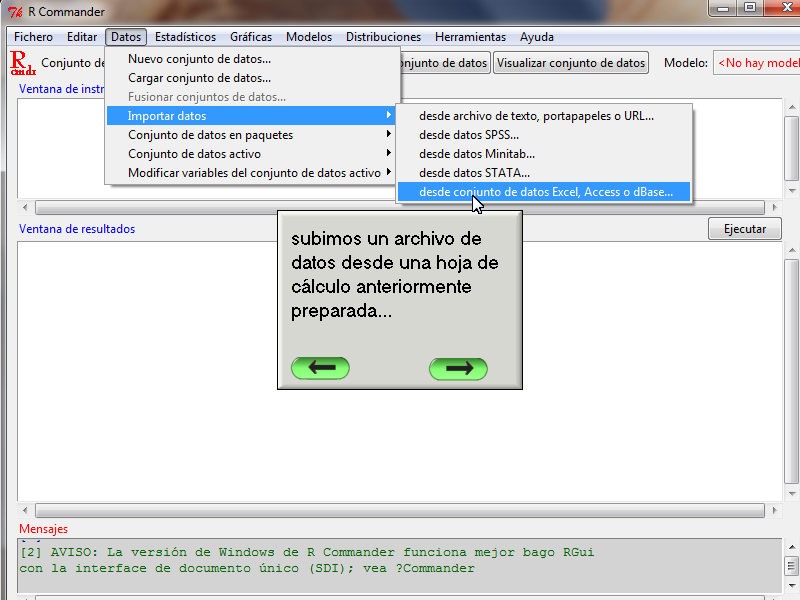The image size is (800, 600).
Task: Choose 'Cargar conjunto de datos...' menu item
Action: click(199, 78)
